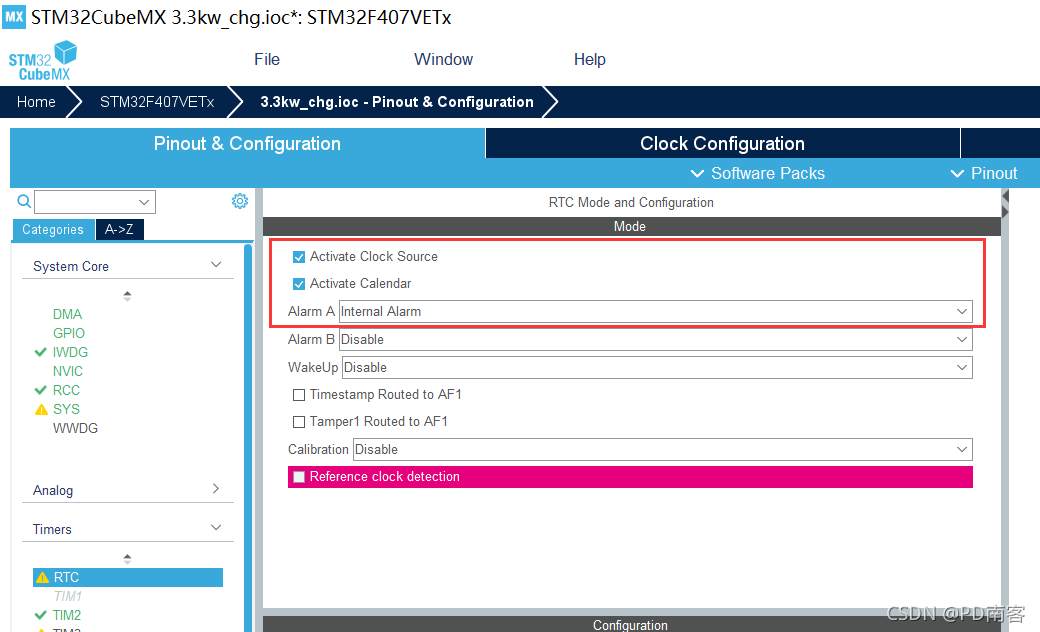1040x632 pixels.
Task: Click the sort arrows under Timers
Action: (127, 559)
